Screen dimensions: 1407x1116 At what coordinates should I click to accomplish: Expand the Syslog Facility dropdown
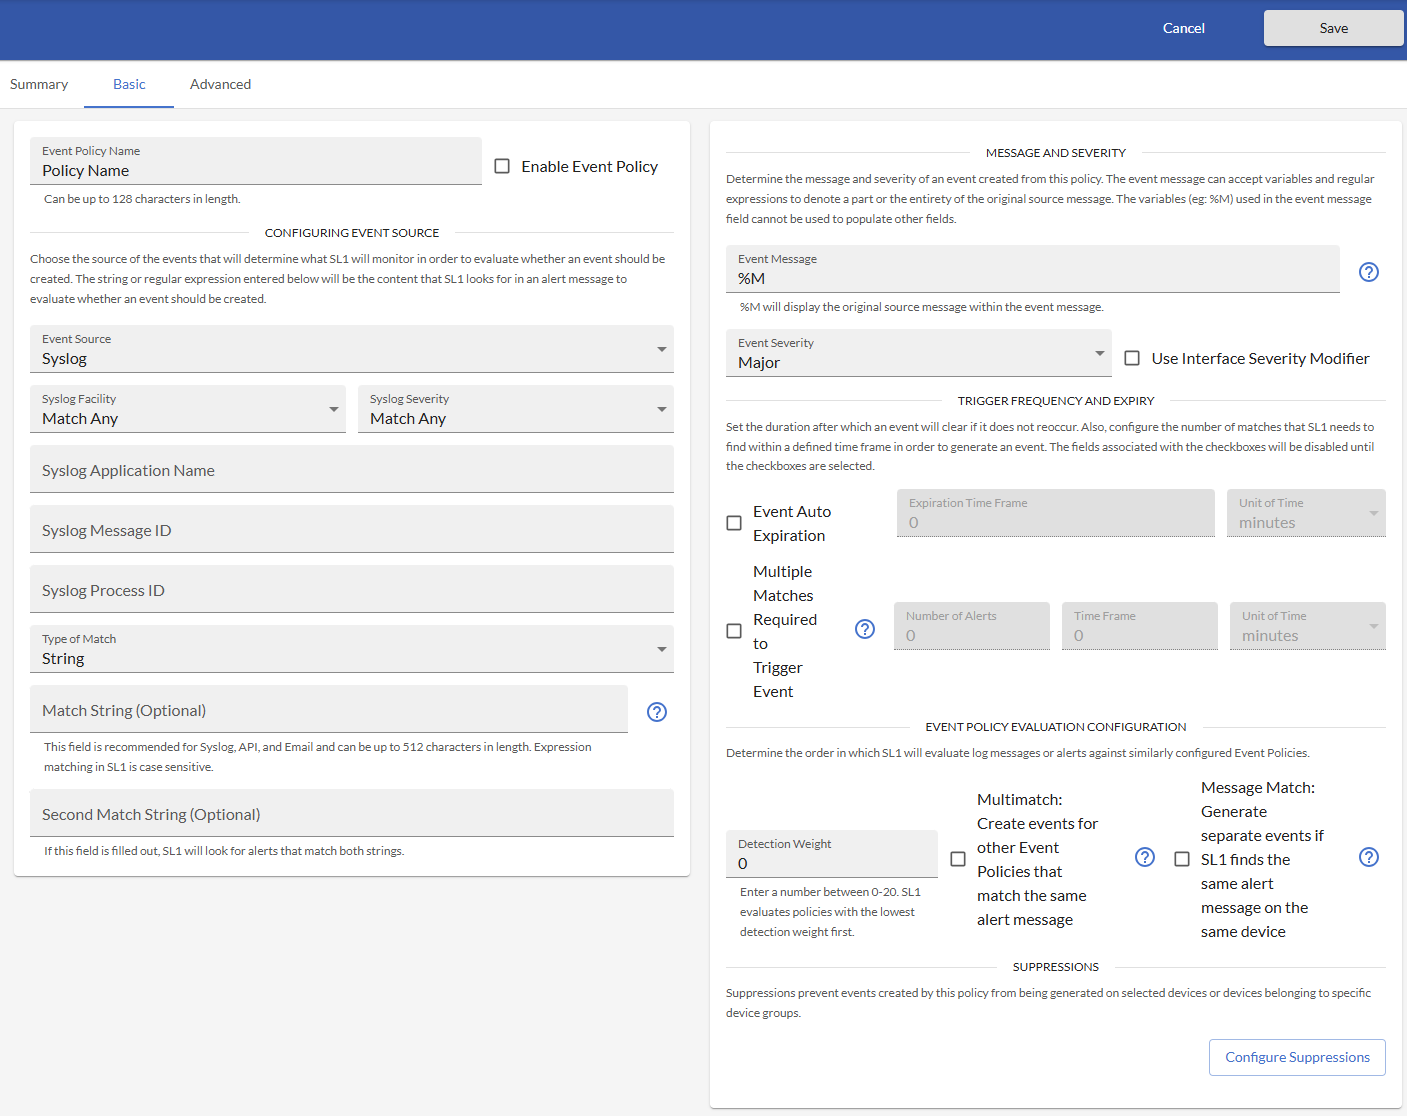[187, 410]
